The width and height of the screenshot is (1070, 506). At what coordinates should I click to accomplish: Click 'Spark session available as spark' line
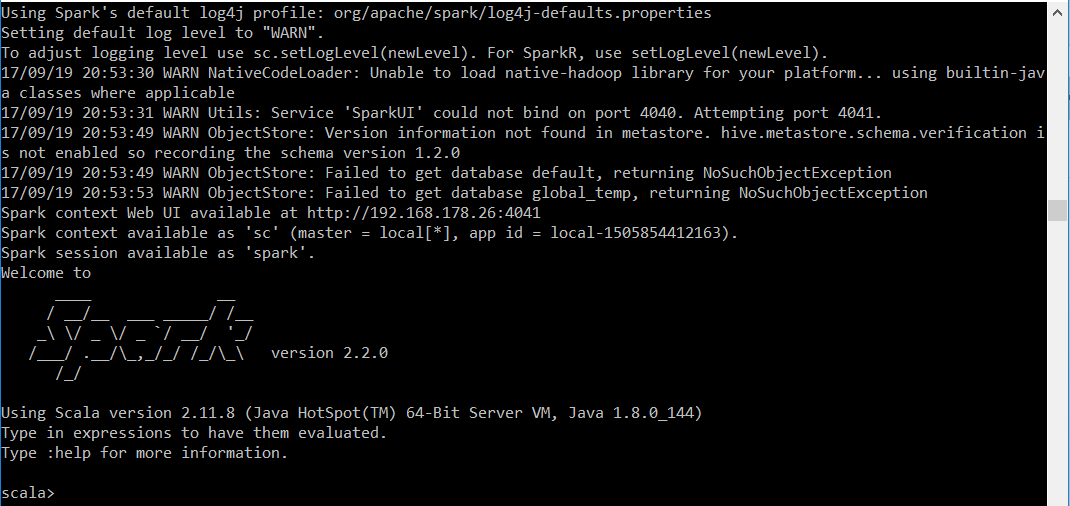pyautogui.click(x=158, y=253)
